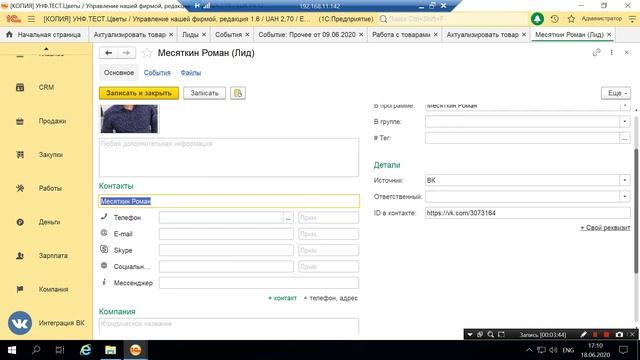Click the notifications bell icon
Screen dimensions: 640x360
coord(537,19)
